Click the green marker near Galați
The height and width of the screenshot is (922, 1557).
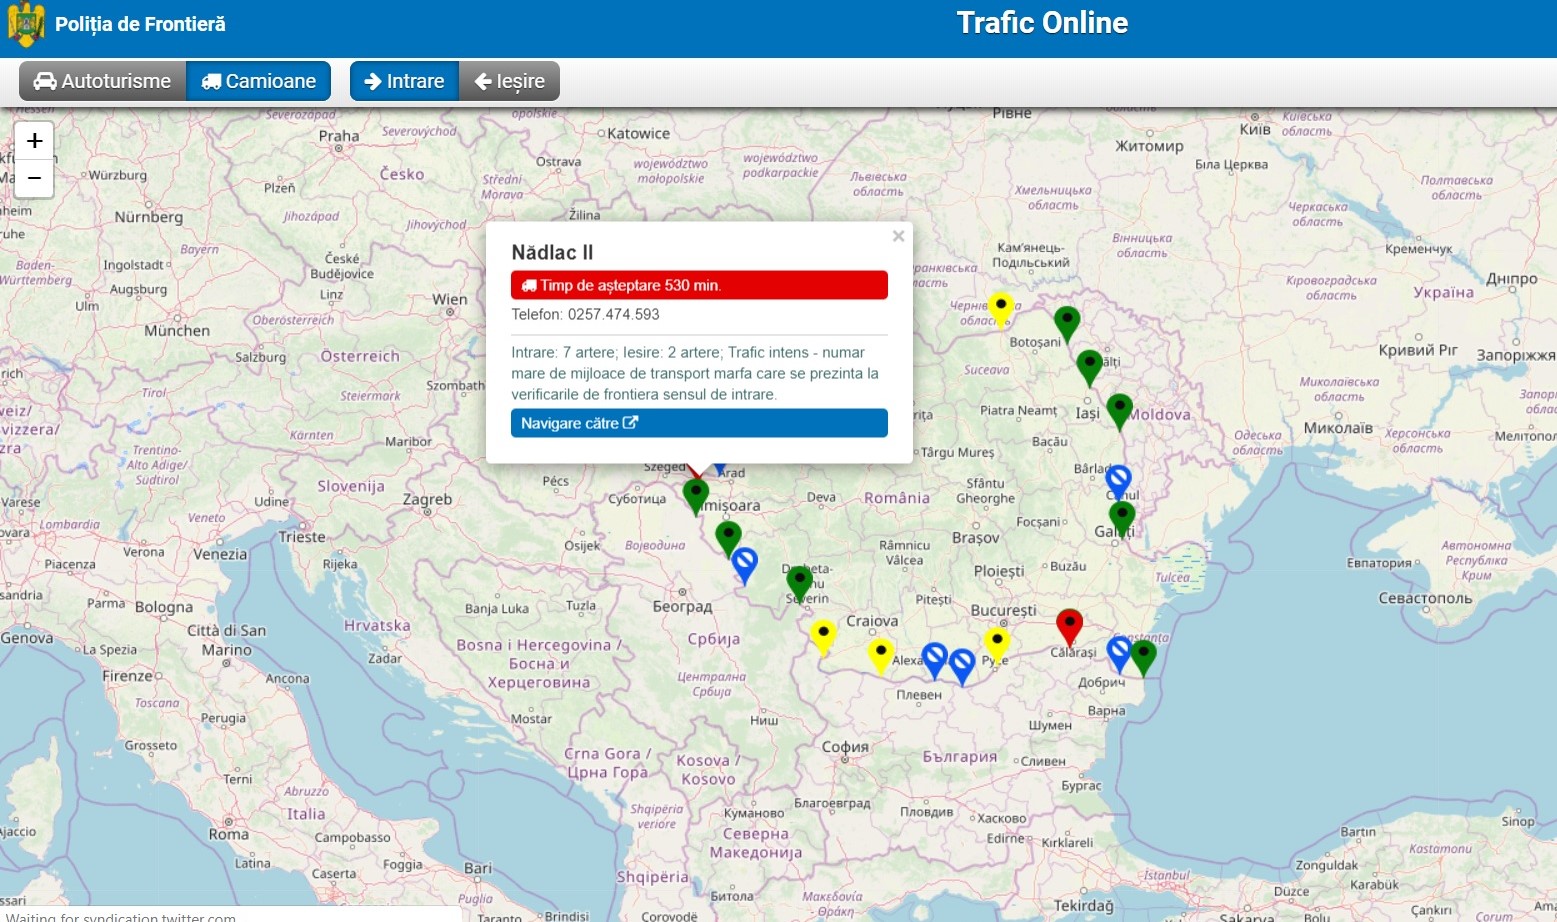point(1122,517)
